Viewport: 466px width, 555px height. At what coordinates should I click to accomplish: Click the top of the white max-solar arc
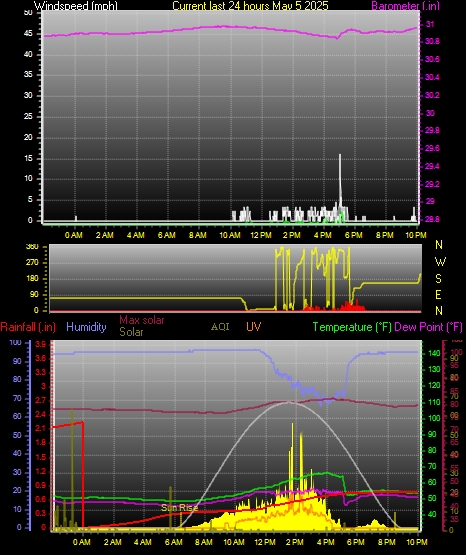coord(290,402)
